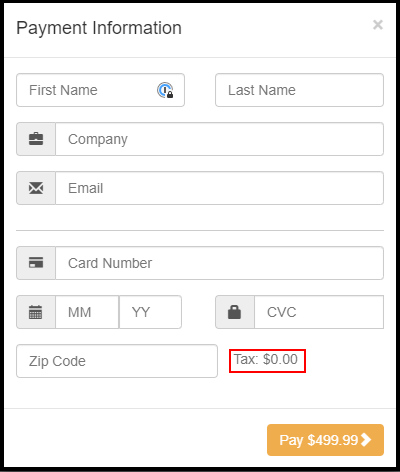Click the chevron arrow on the Pay button

(x=366, y=440)
